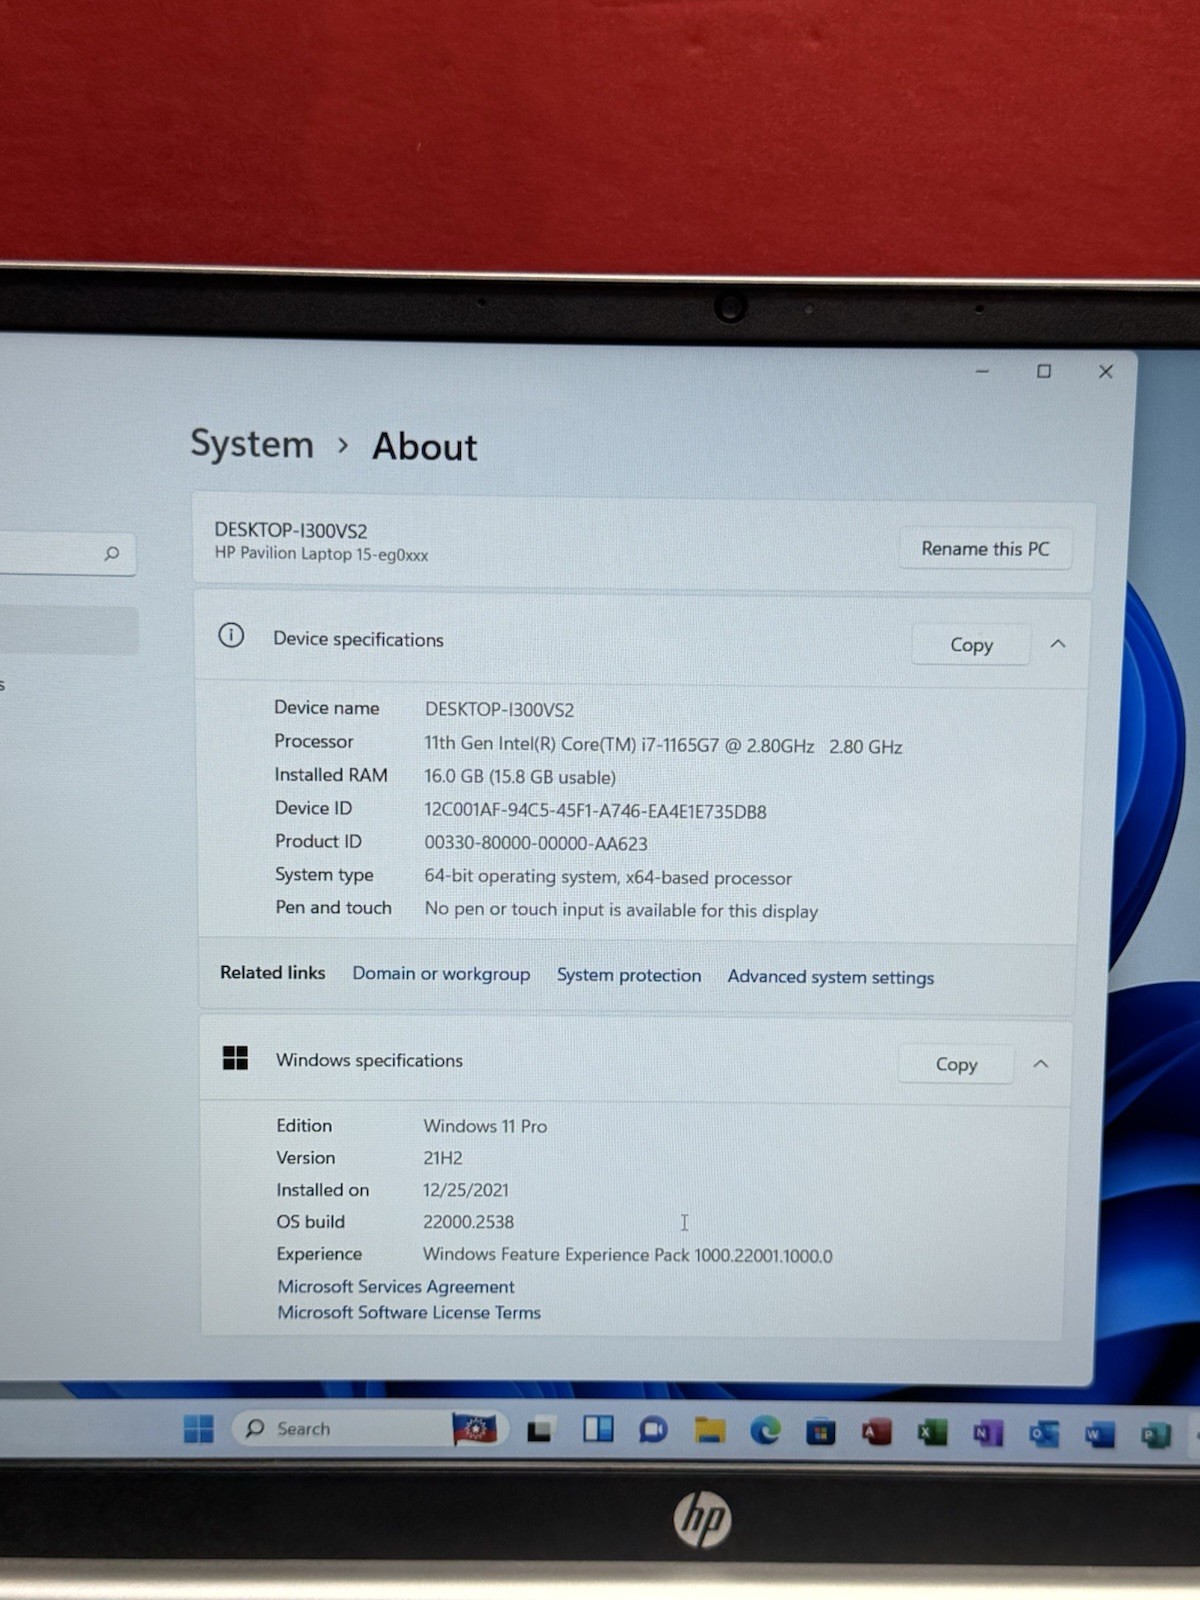1200x1600 pixels.
Task: Launch Publisher from the taskbar
Action: [x=1155, y=1436]
